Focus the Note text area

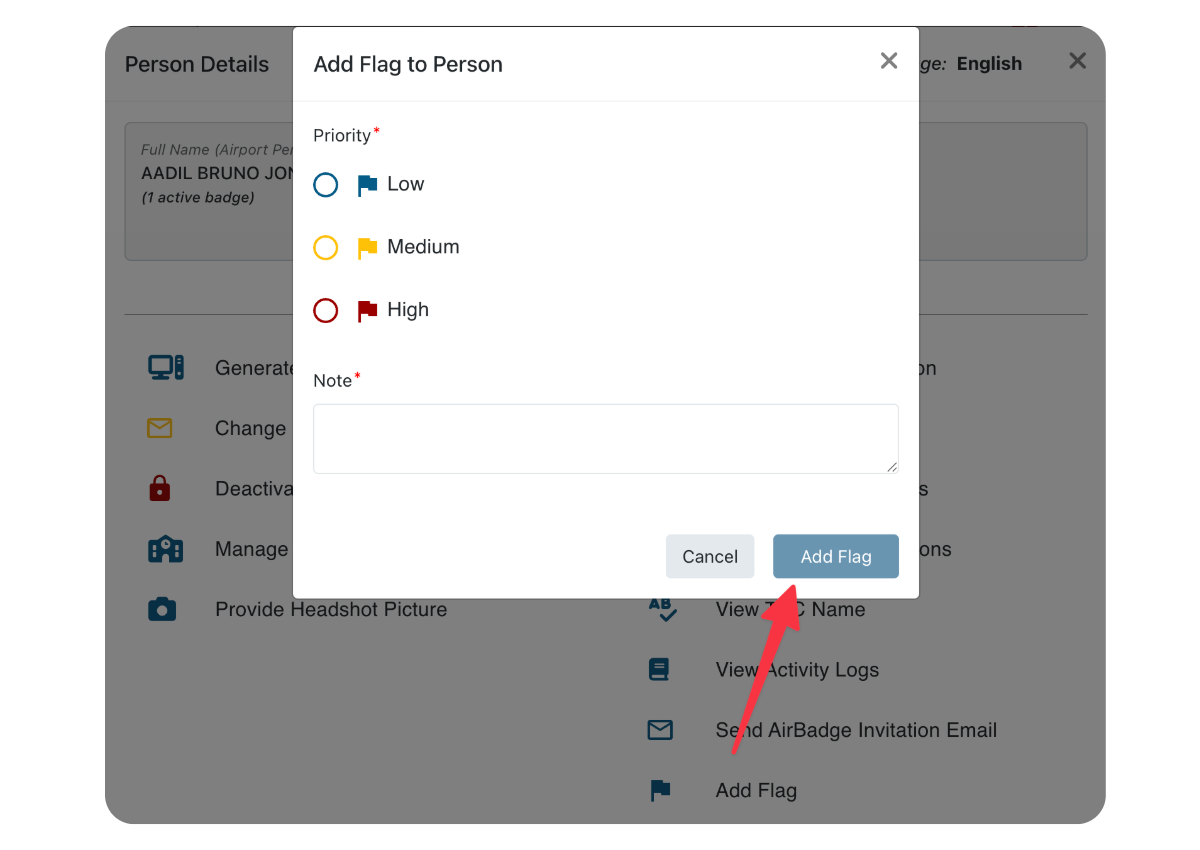pos(605,438)
